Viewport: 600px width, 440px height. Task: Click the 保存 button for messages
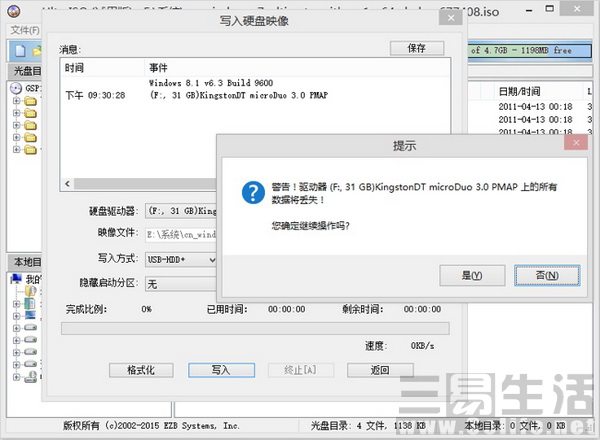coord(417,48)
